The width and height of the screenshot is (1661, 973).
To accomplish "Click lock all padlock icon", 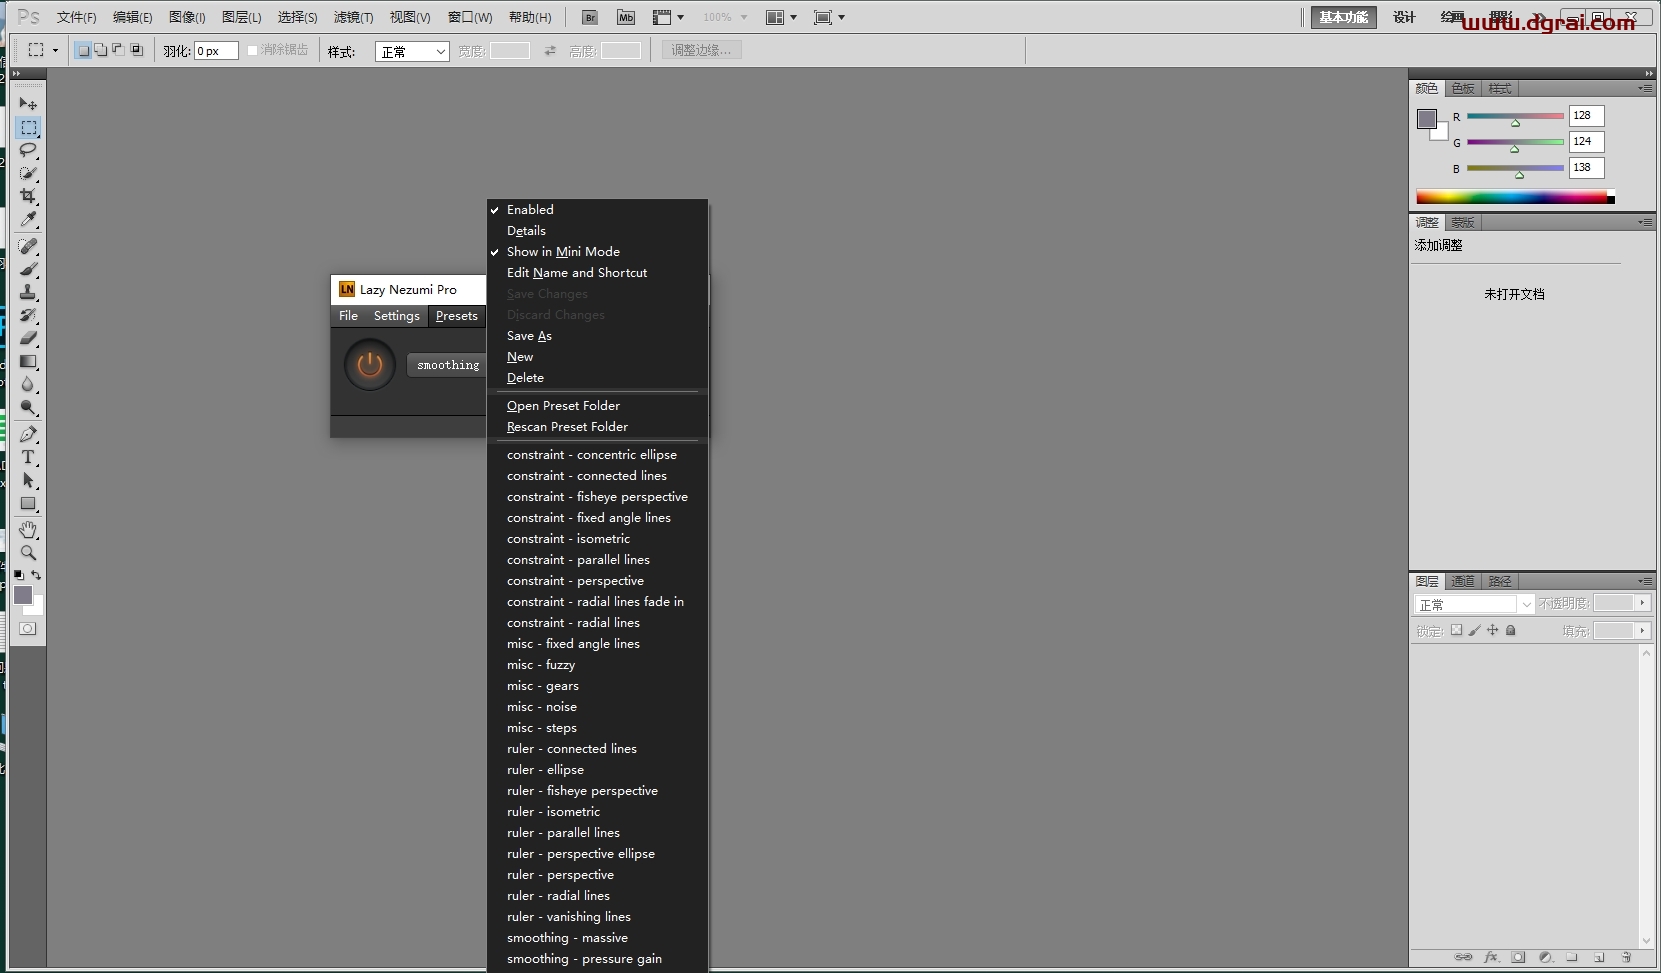I will pos(1511,630).
